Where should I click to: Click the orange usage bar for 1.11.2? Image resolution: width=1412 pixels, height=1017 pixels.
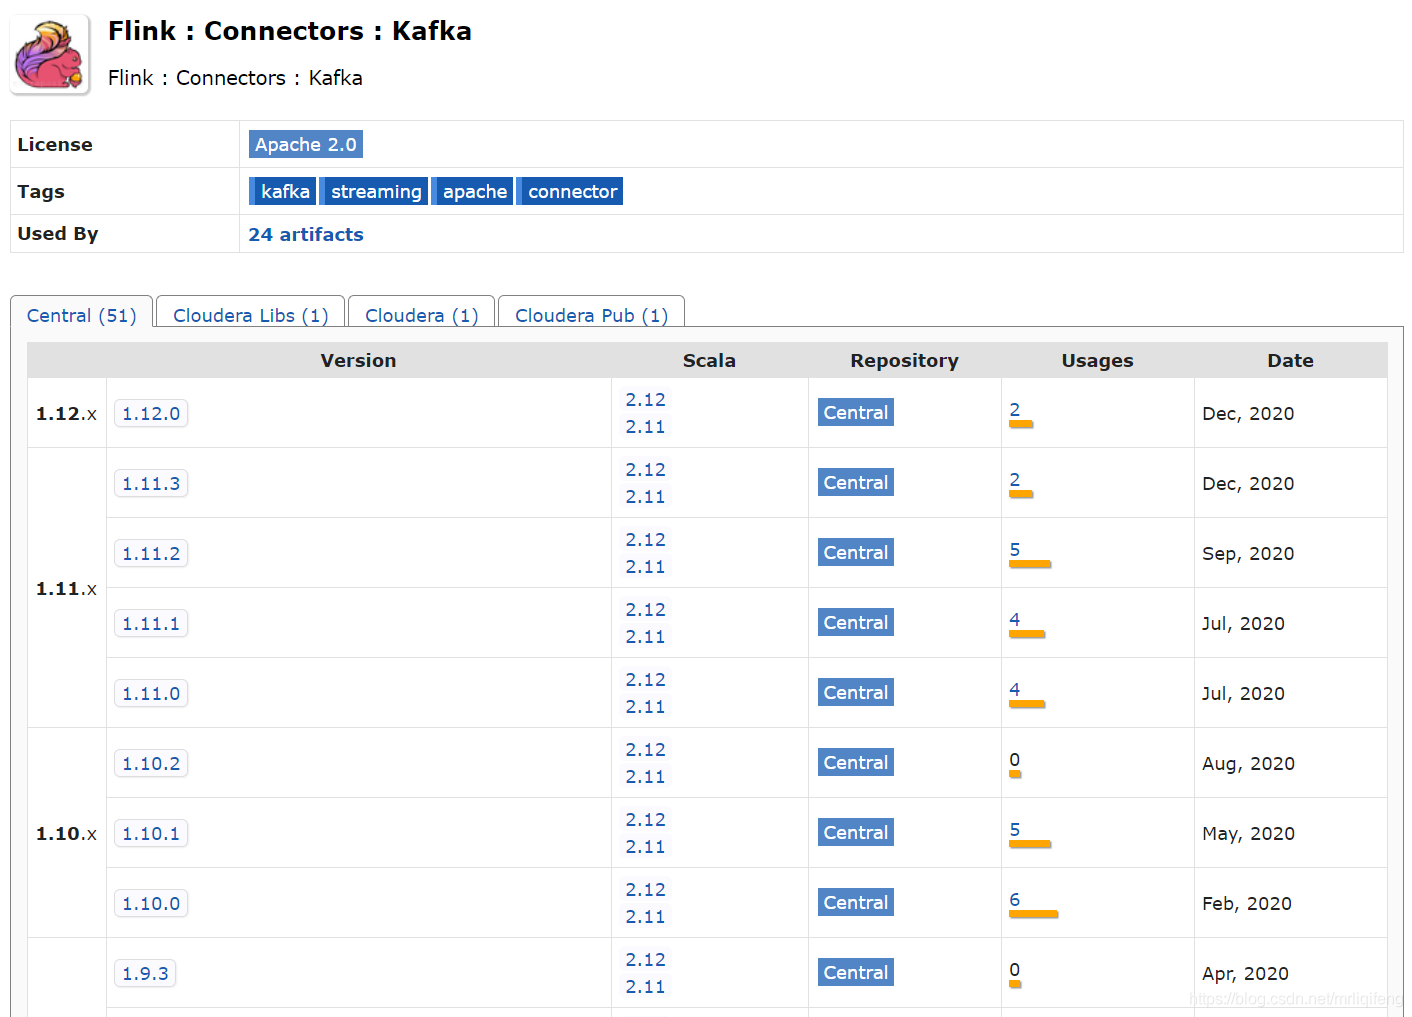tap(1030, 565)
